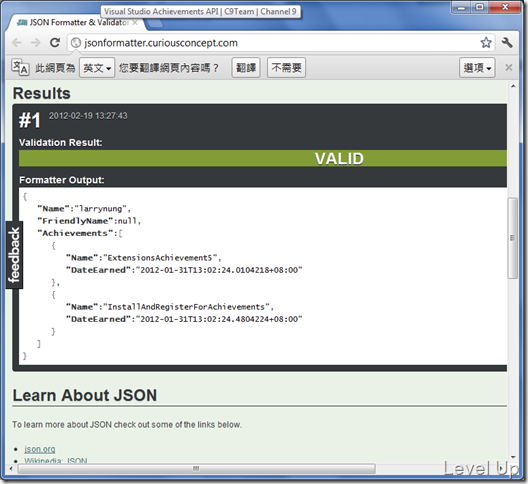
Task: Click the #1 result number heading
Action: click(30, 120)
